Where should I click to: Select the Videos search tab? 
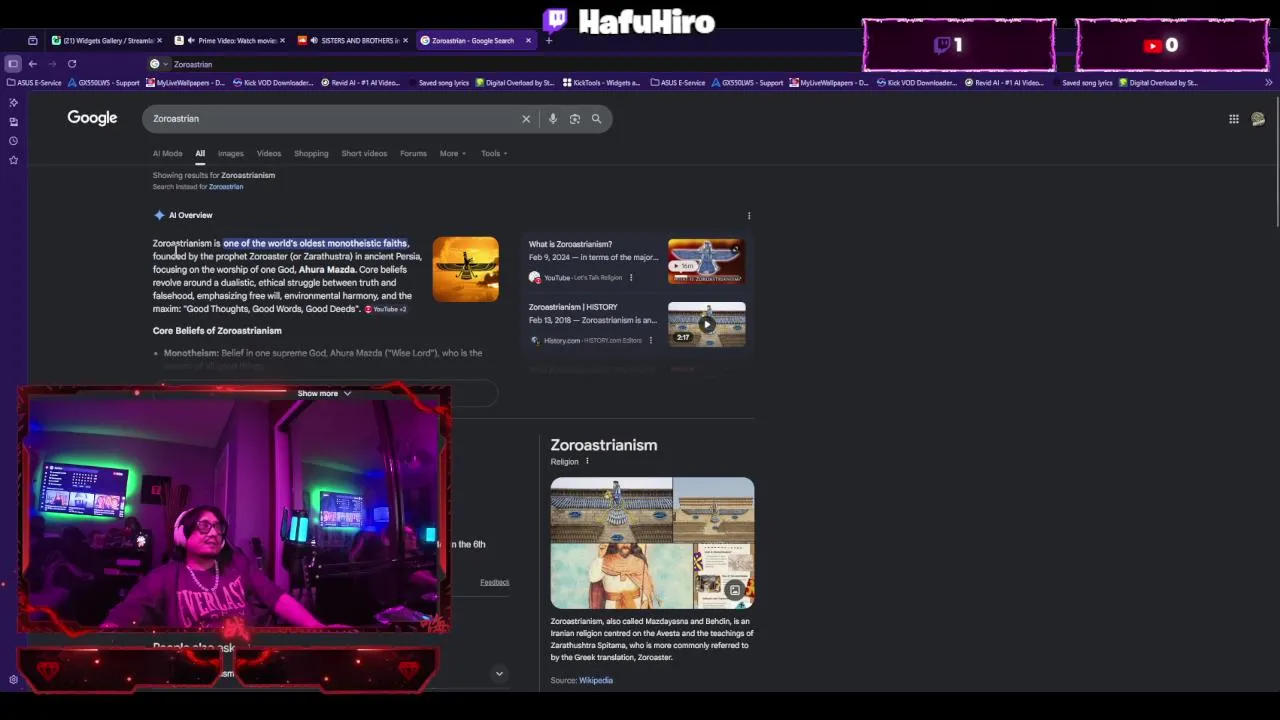click(268, 153)
